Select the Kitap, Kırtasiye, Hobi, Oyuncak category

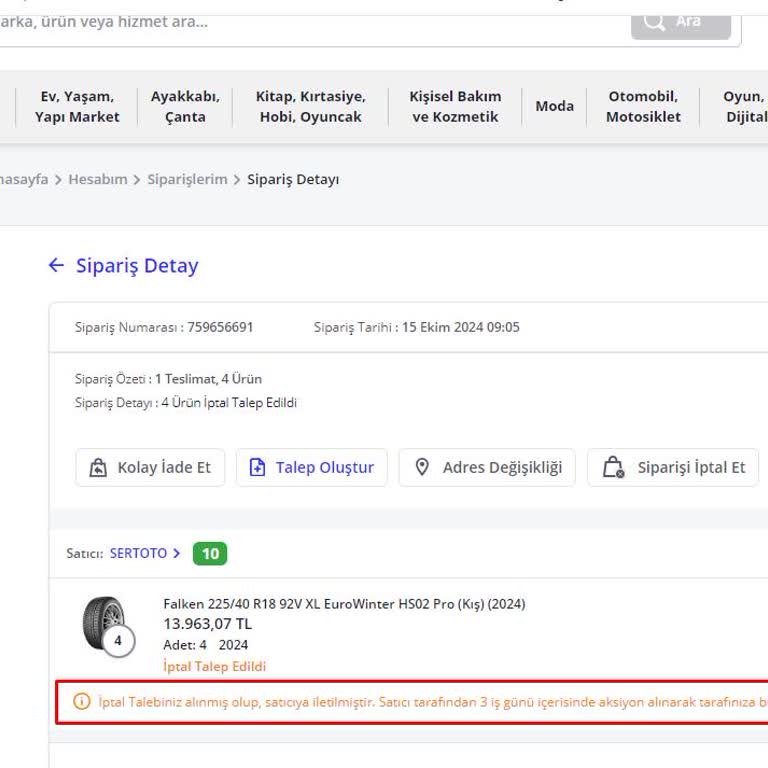click(310, 107)
